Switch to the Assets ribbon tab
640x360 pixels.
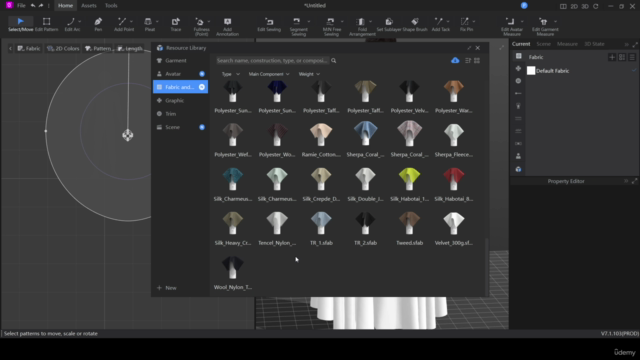(89, 6)
